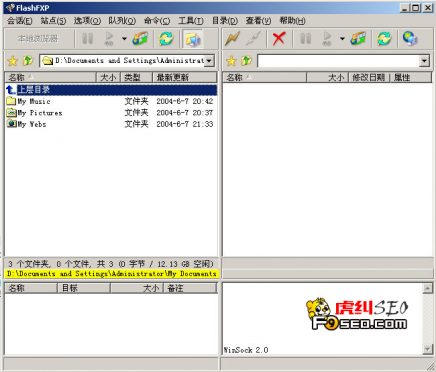Click queue 大小 column header
The image size is (436, 372).
[x=137, y=288]
